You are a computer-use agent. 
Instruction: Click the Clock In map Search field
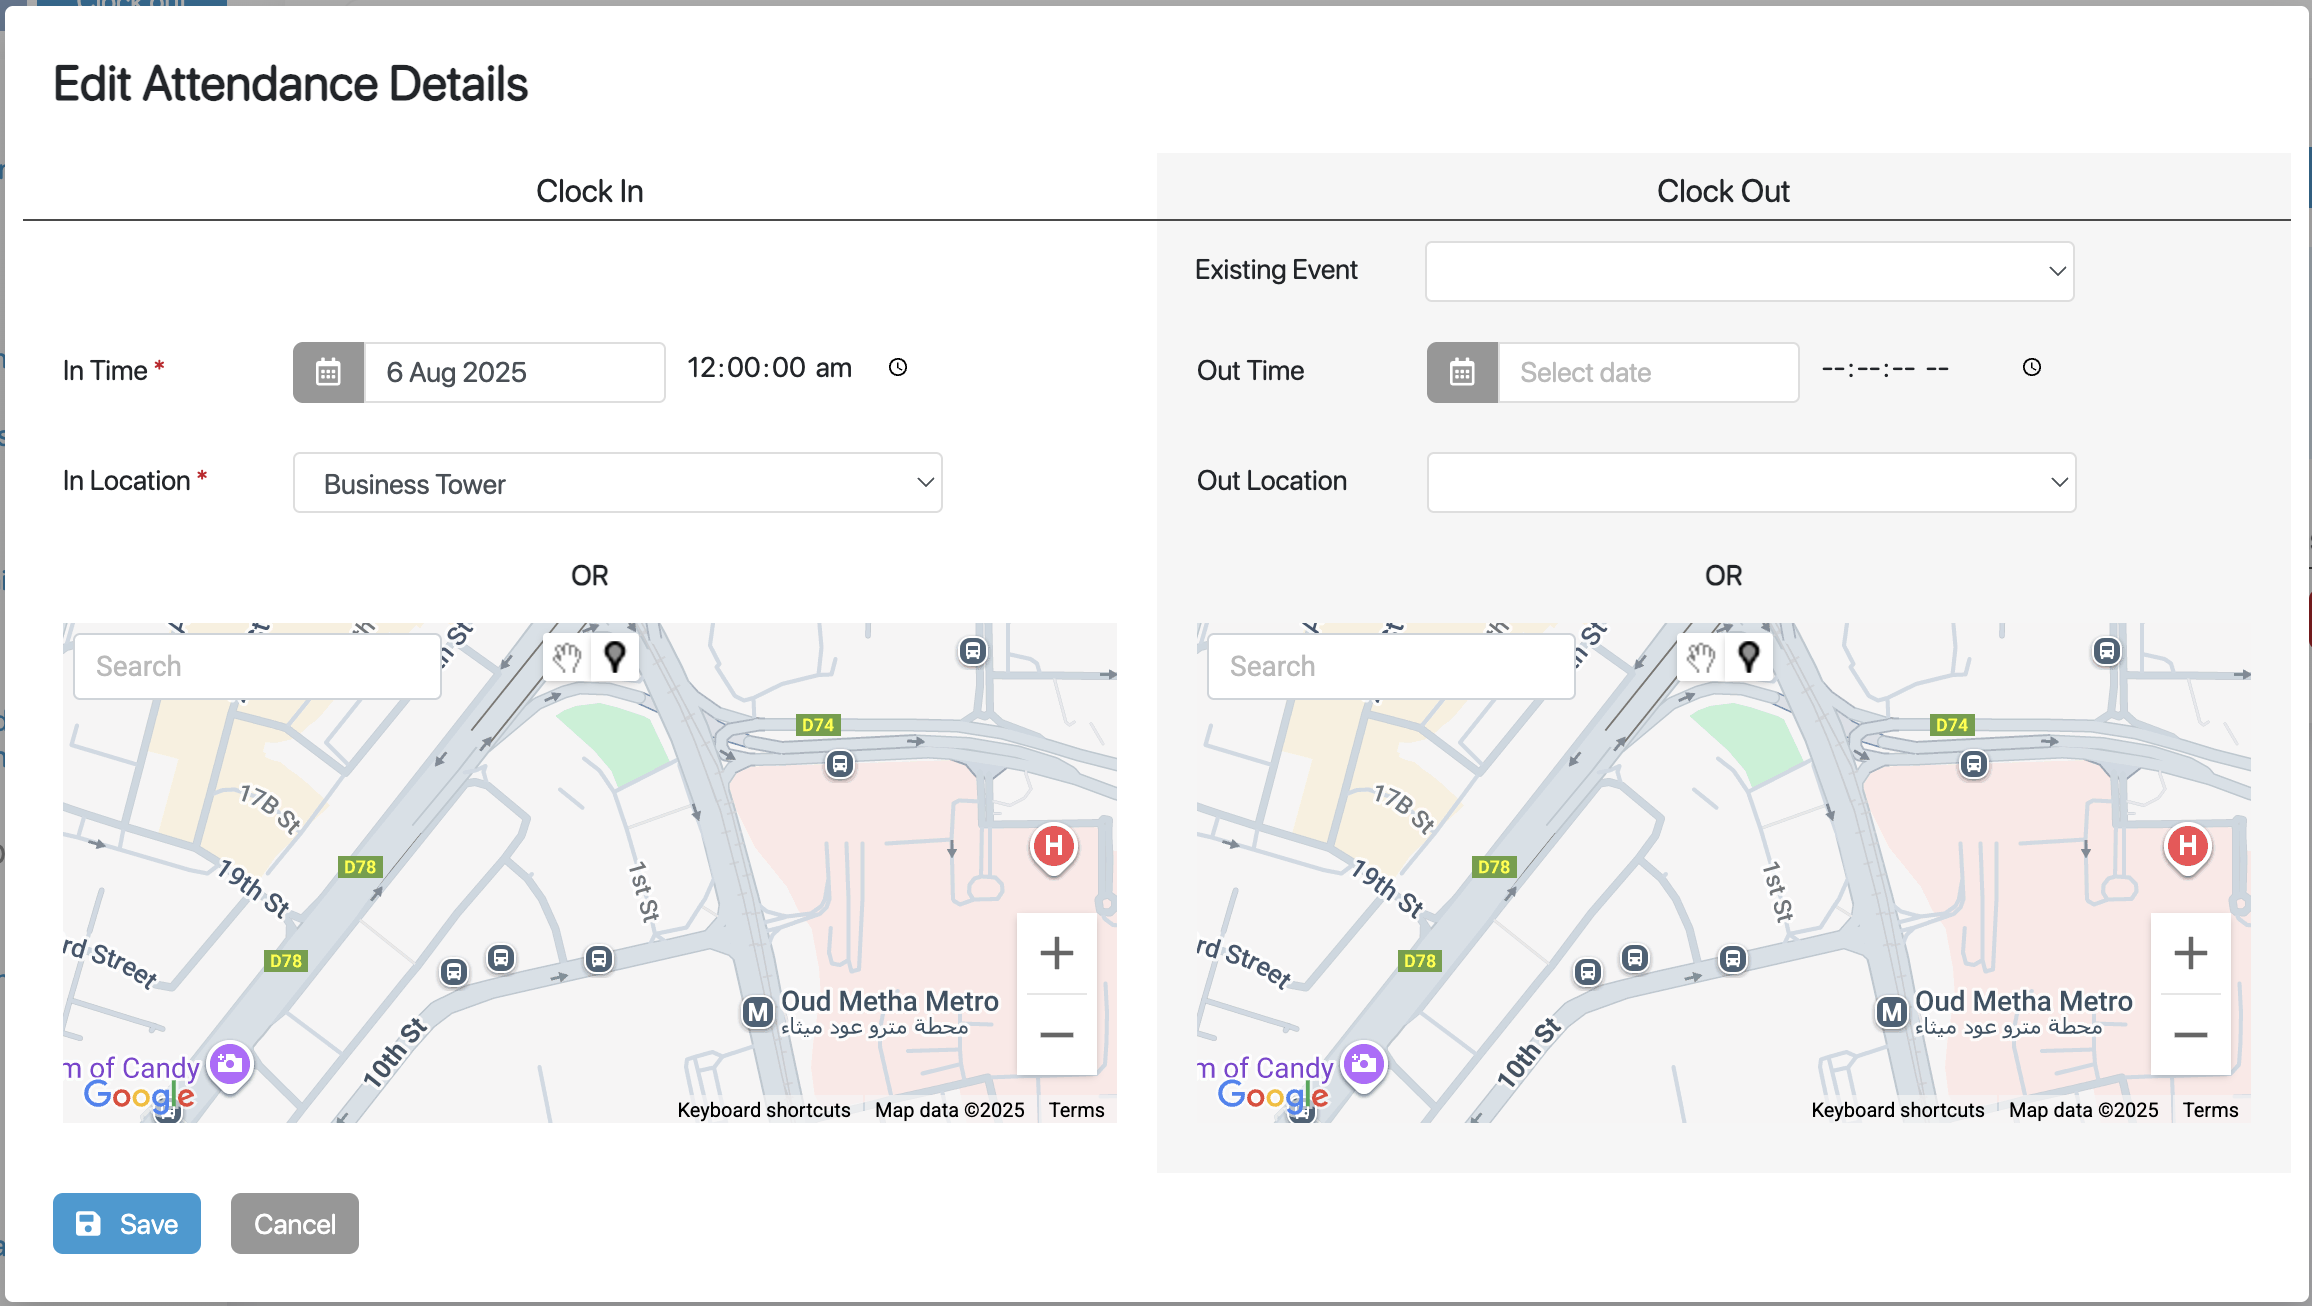pos(257,666)
